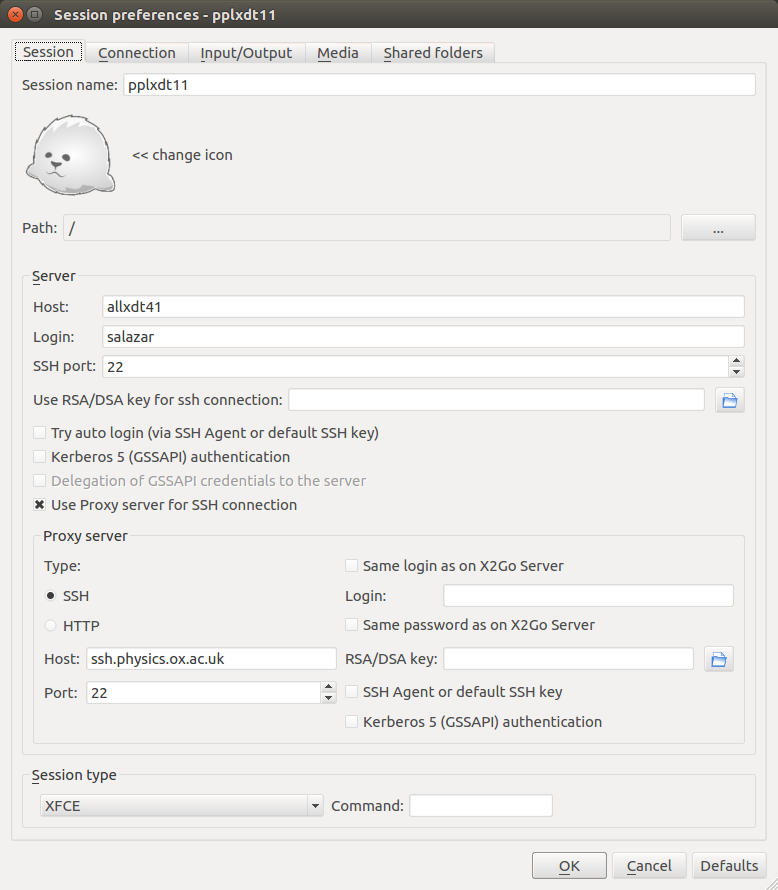This screenshot has height=890, width=778.
Task: Focus the proxy Host field
Action: [x=210, y=658]
